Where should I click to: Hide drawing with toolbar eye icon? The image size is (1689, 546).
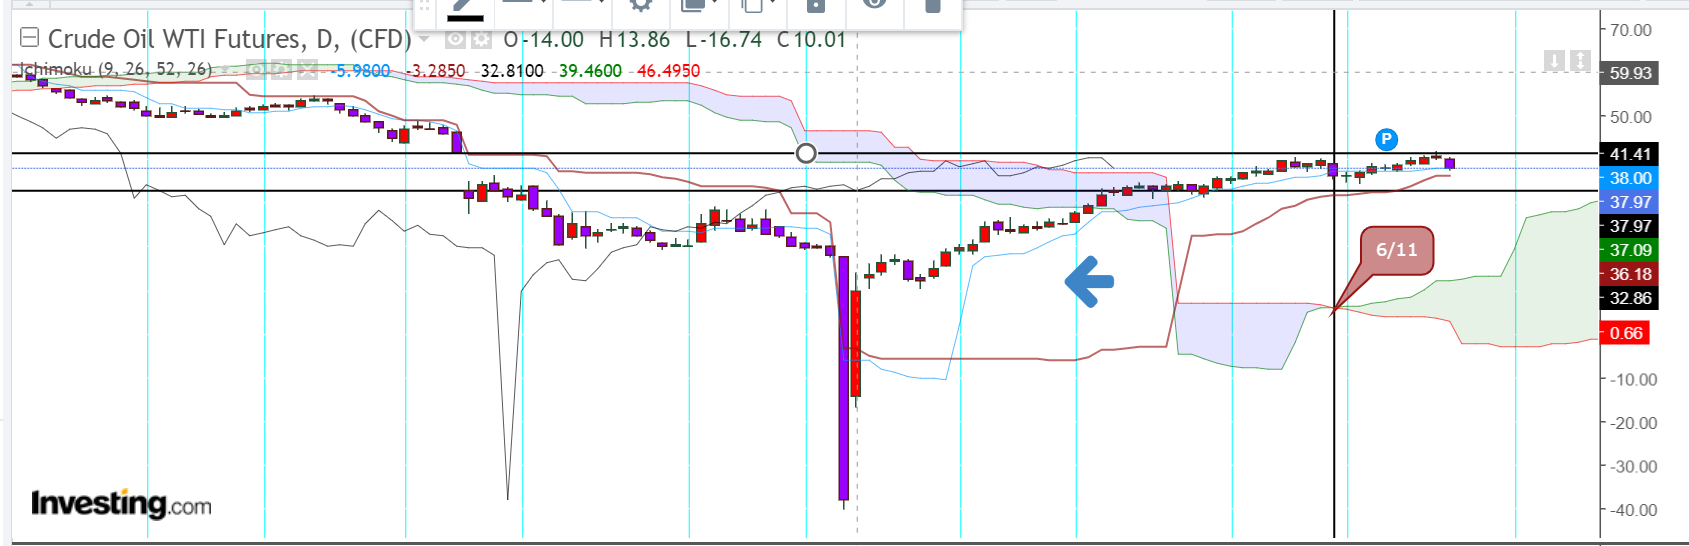(x=874, y=5)
